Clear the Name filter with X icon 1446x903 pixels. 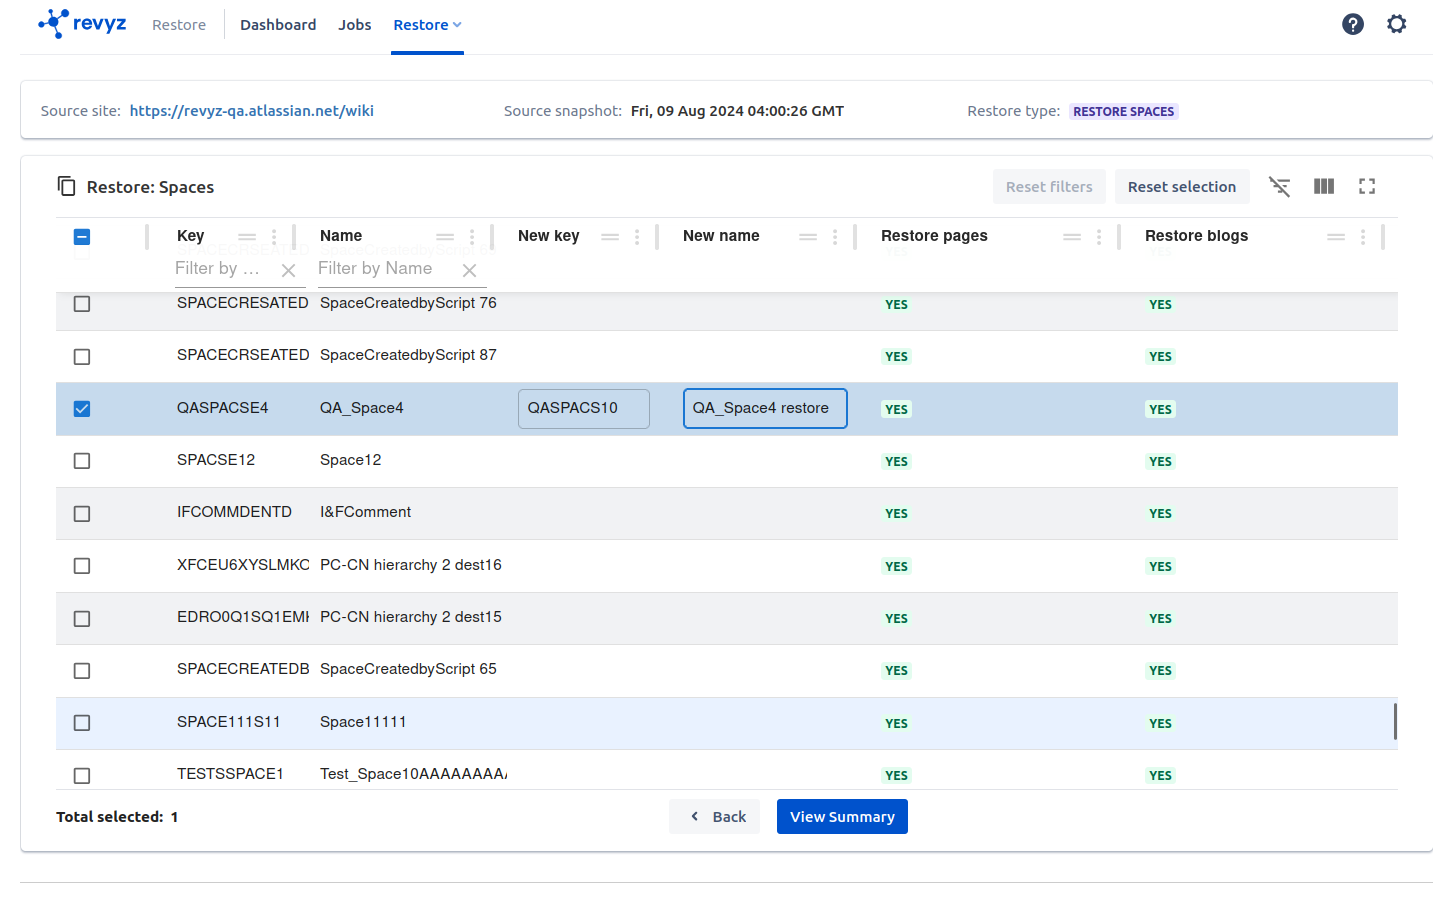click(x=469, y=270)
